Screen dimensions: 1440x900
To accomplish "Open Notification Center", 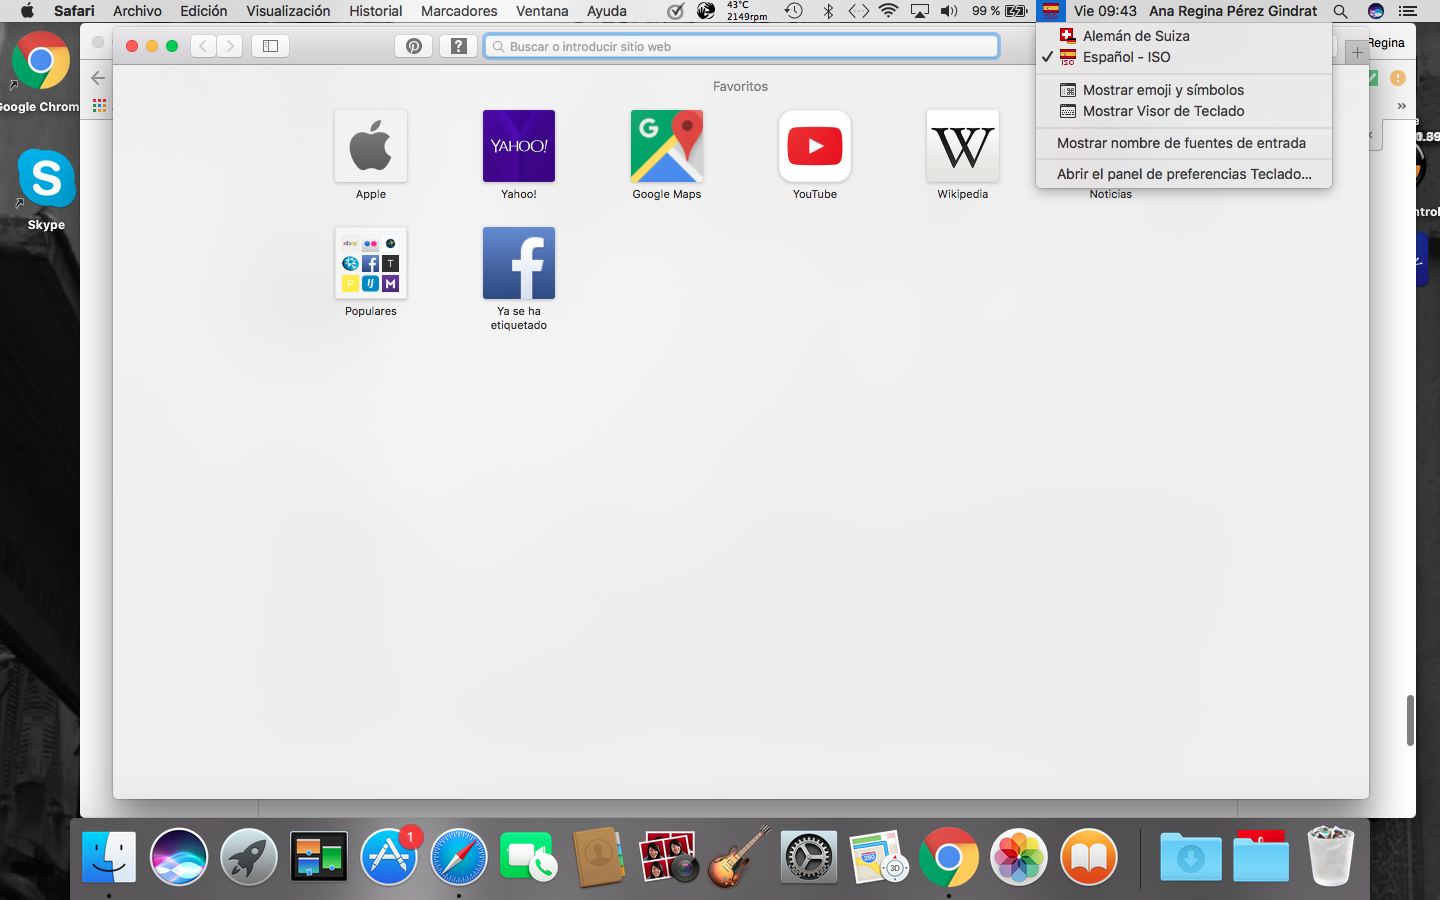I will tap(1408, 11).
